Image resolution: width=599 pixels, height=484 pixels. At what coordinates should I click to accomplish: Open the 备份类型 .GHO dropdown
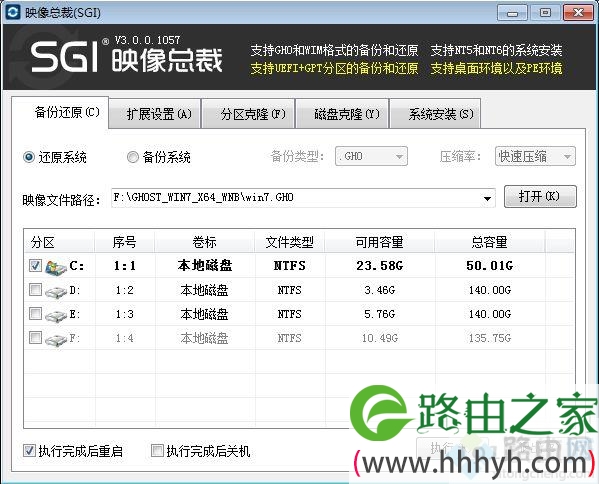click(371, 156)
